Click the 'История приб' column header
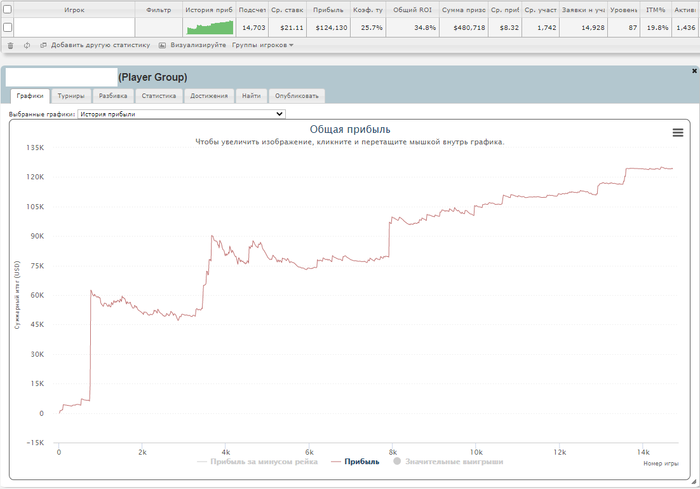This screenshot has width=700, height=489. pos(209,9)
